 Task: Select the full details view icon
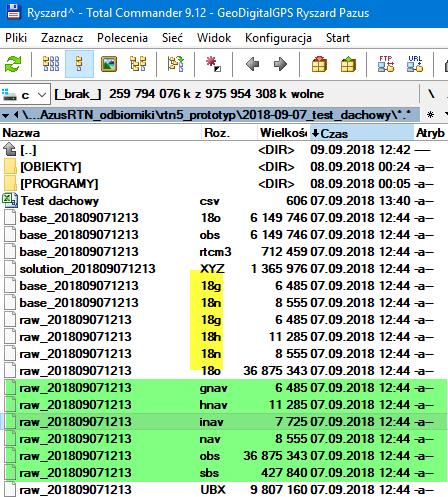pos(79,64)
